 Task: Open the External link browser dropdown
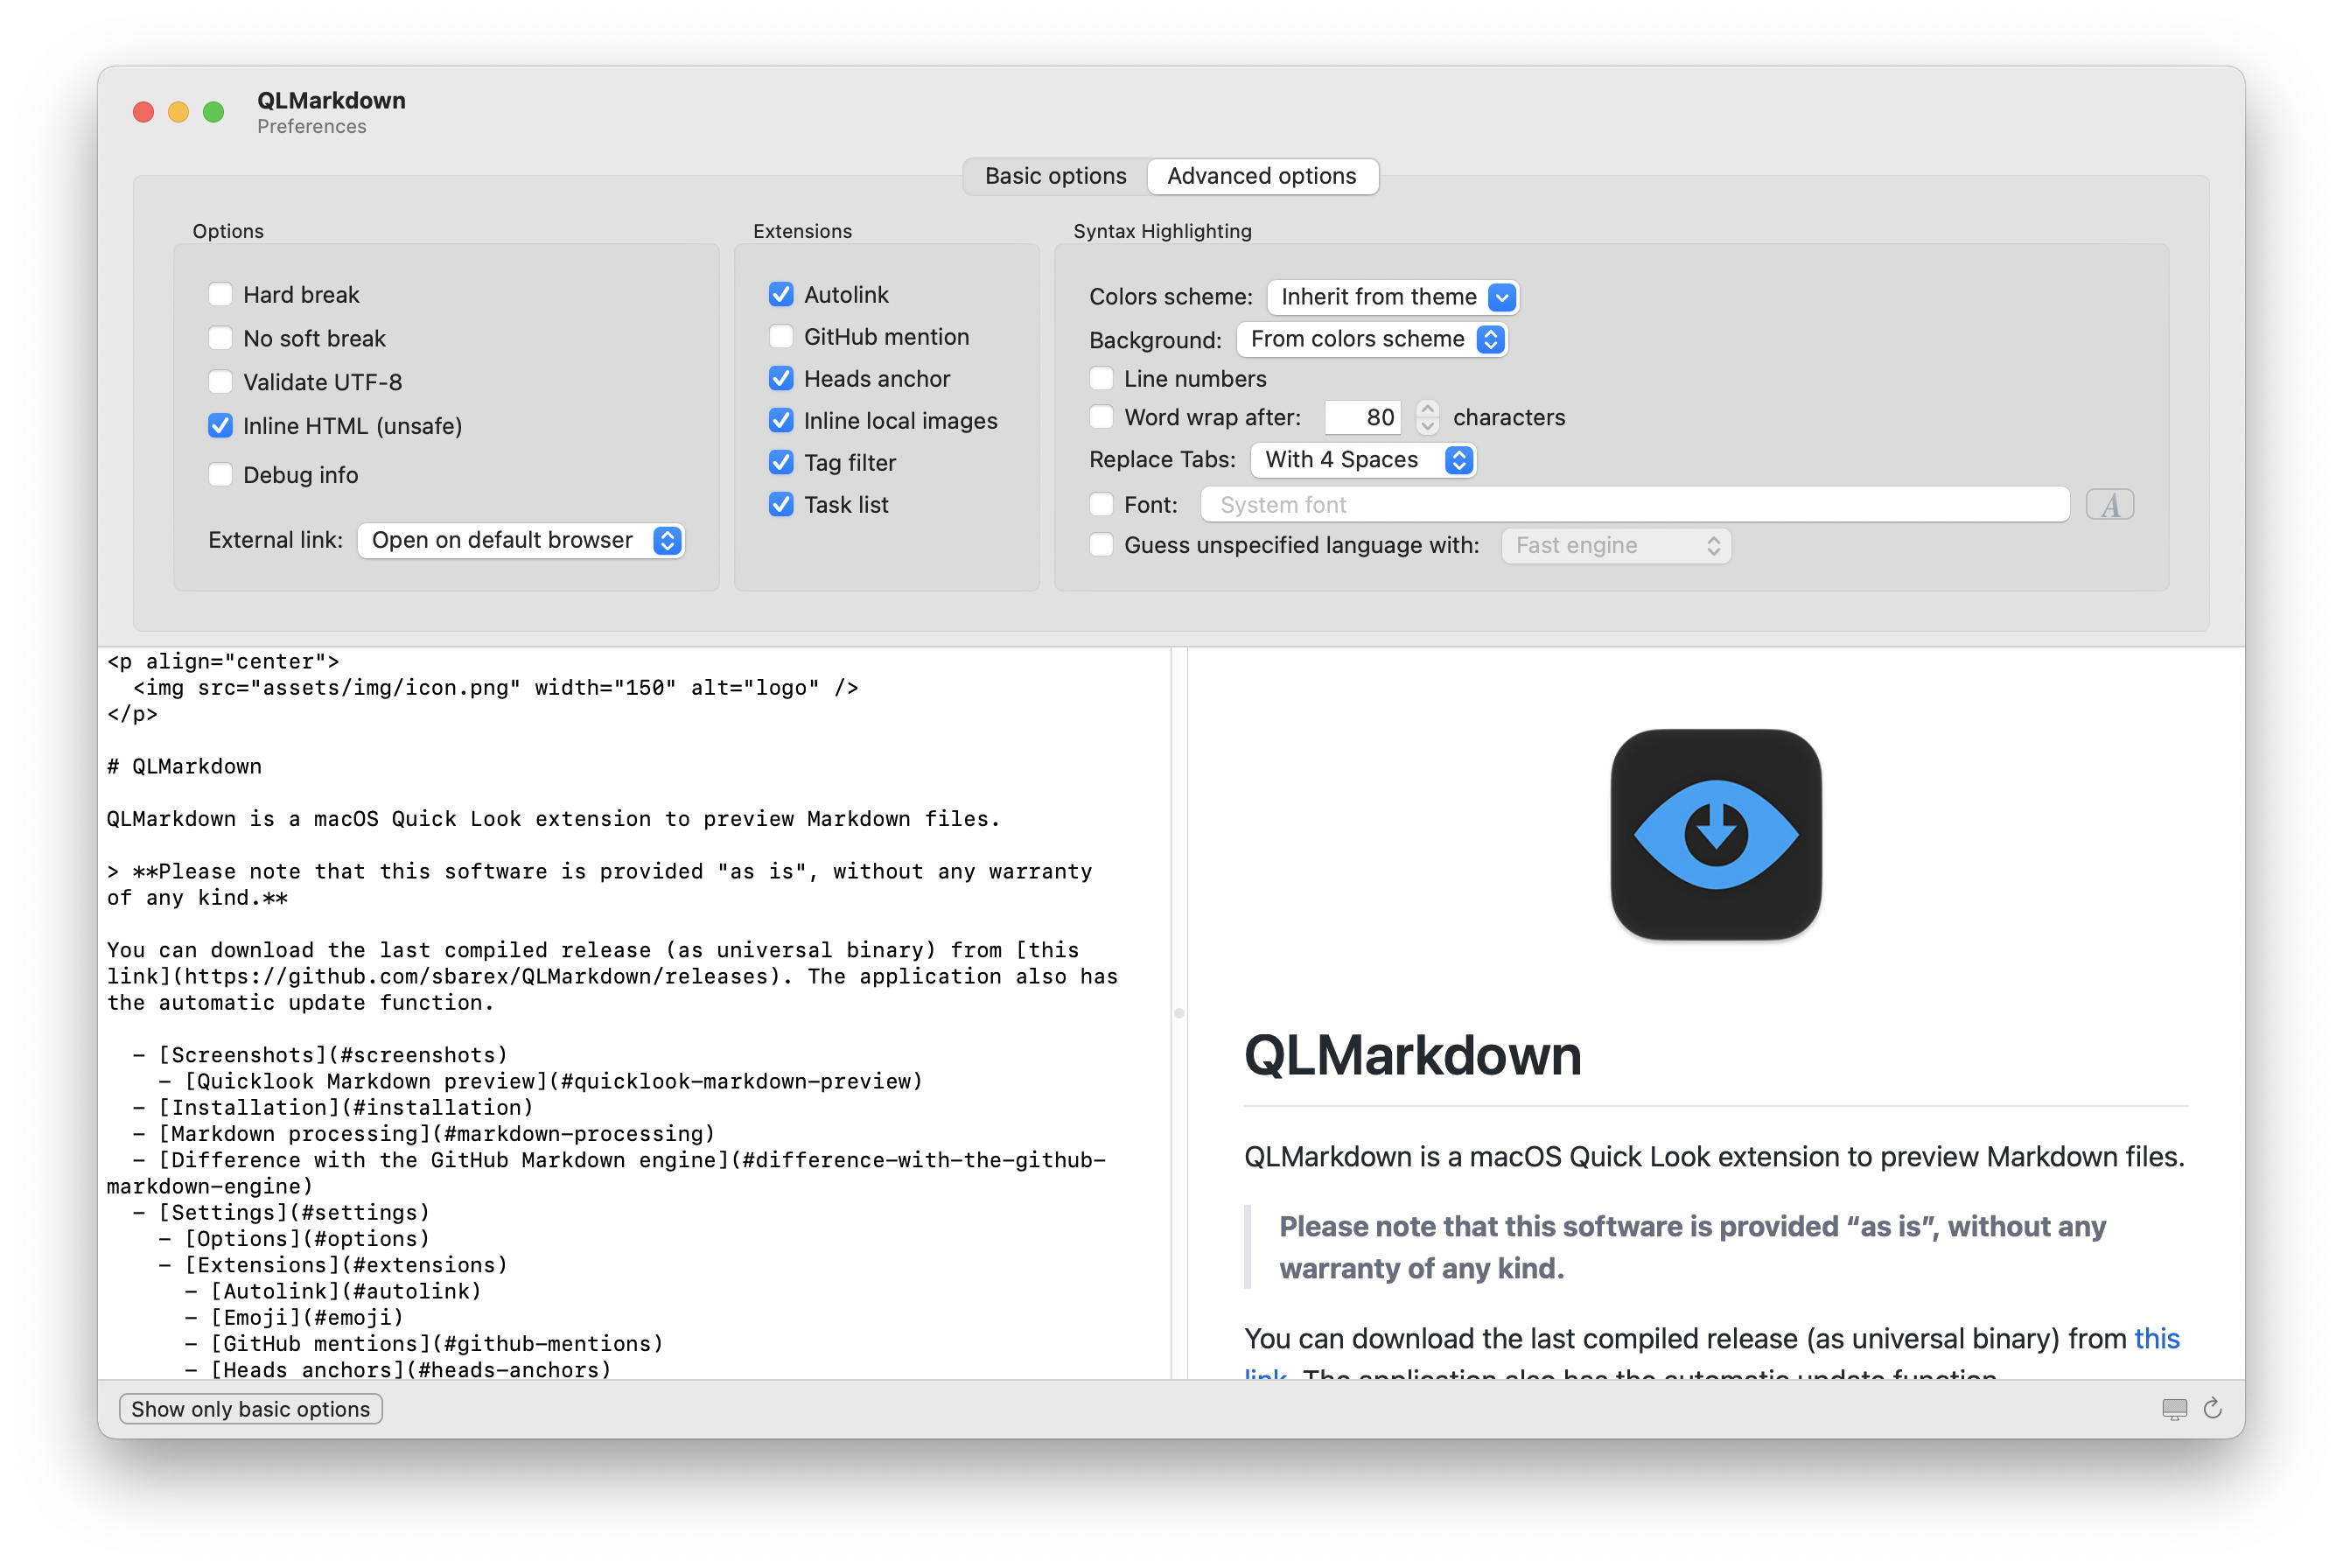point(520,540)
